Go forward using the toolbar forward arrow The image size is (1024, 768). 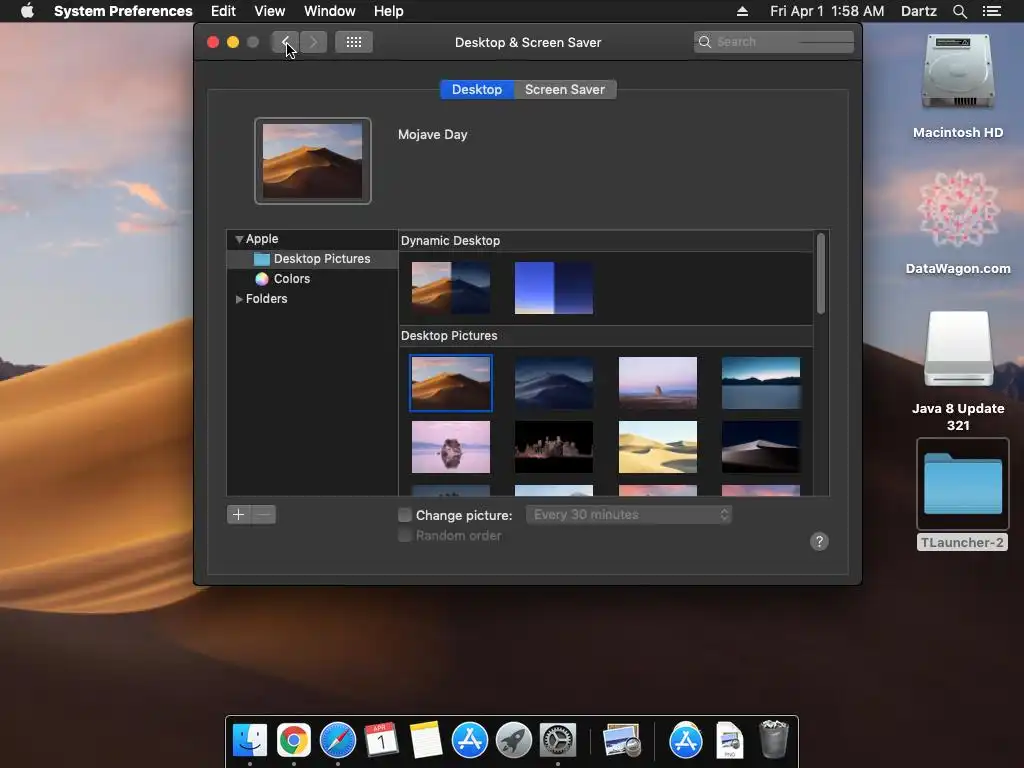pos(313,42)
